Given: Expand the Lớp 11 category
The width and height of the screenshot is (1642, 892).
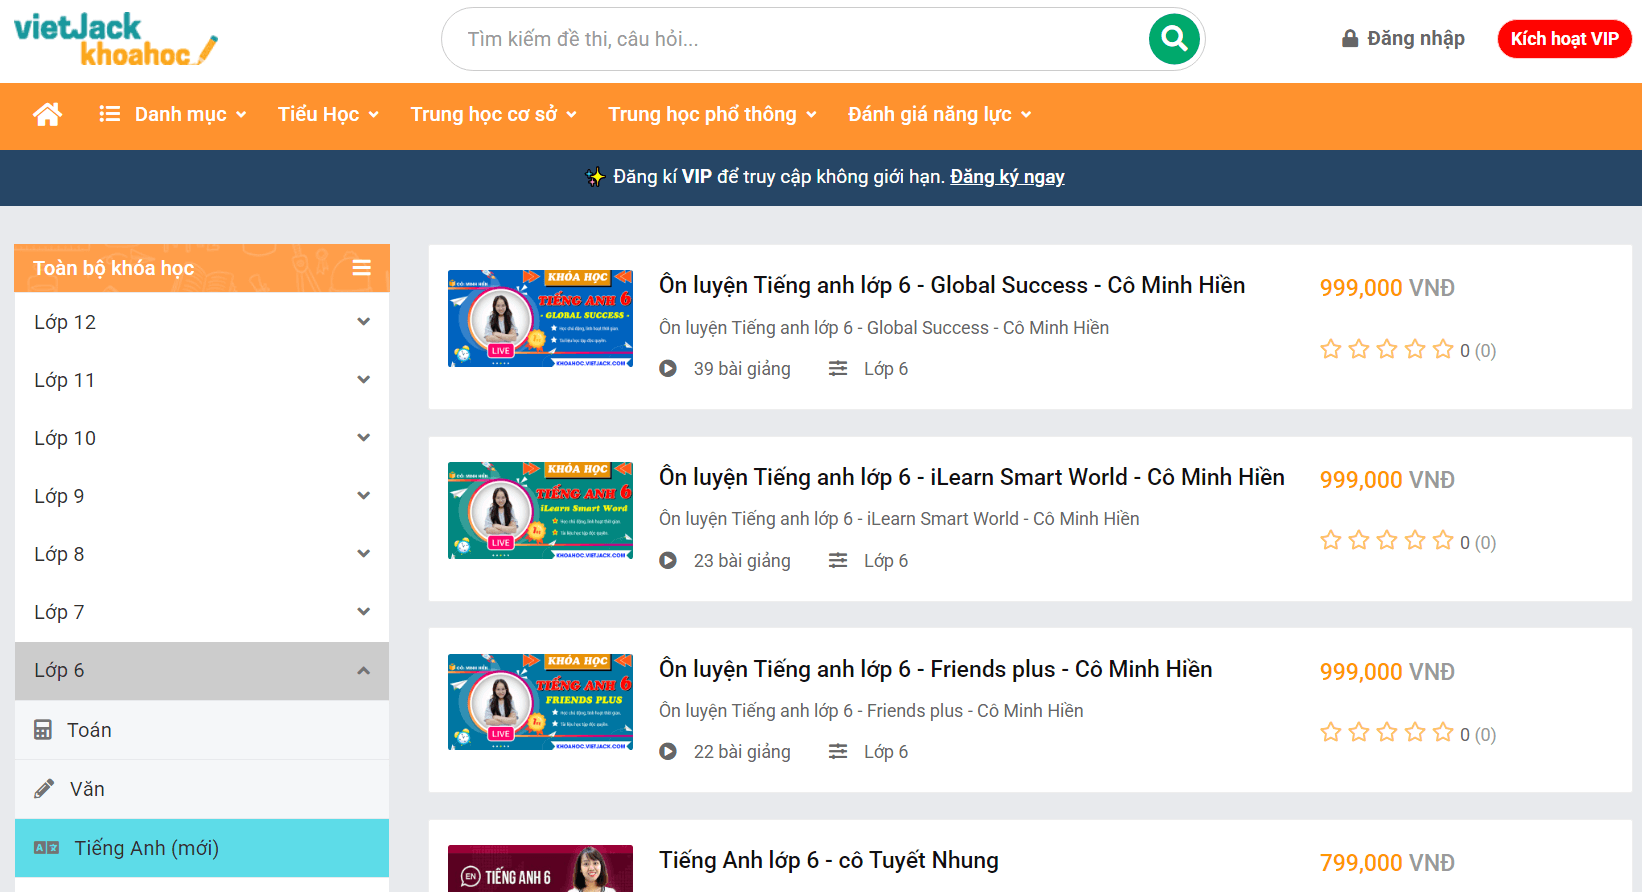Looking at the screenshot, I should [202, 380].
